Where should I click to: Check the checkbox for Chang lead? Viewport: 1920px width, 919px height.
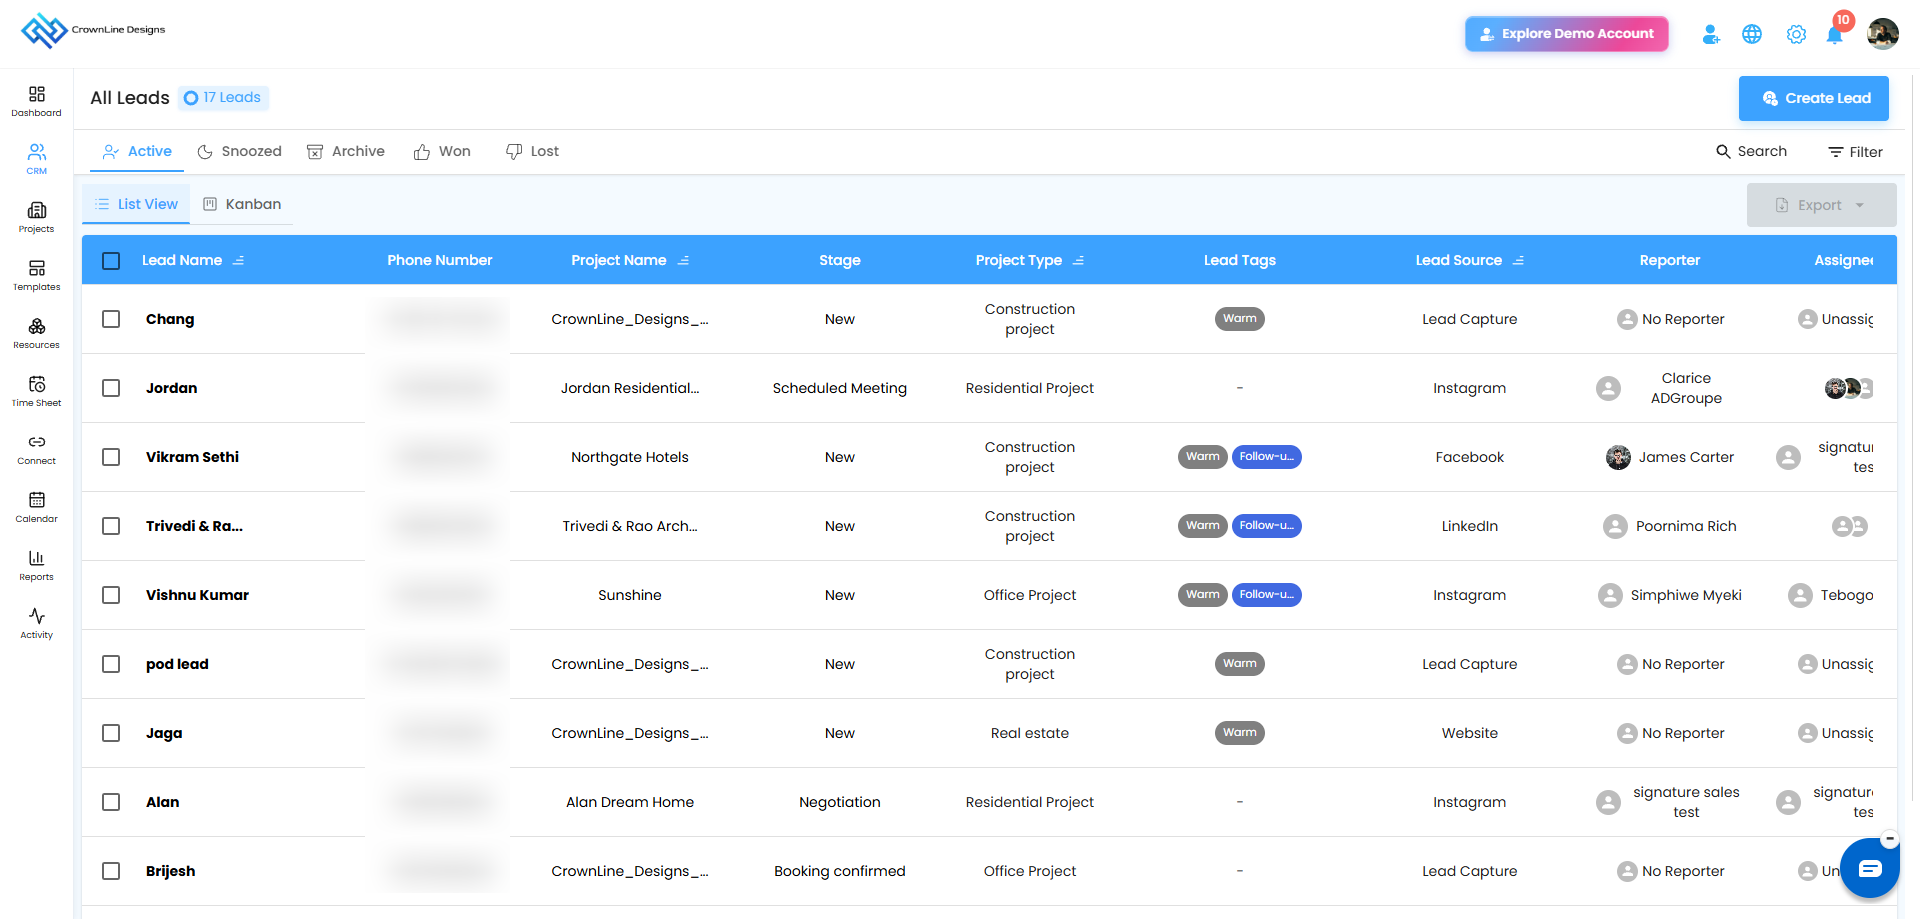coord(111,319)
